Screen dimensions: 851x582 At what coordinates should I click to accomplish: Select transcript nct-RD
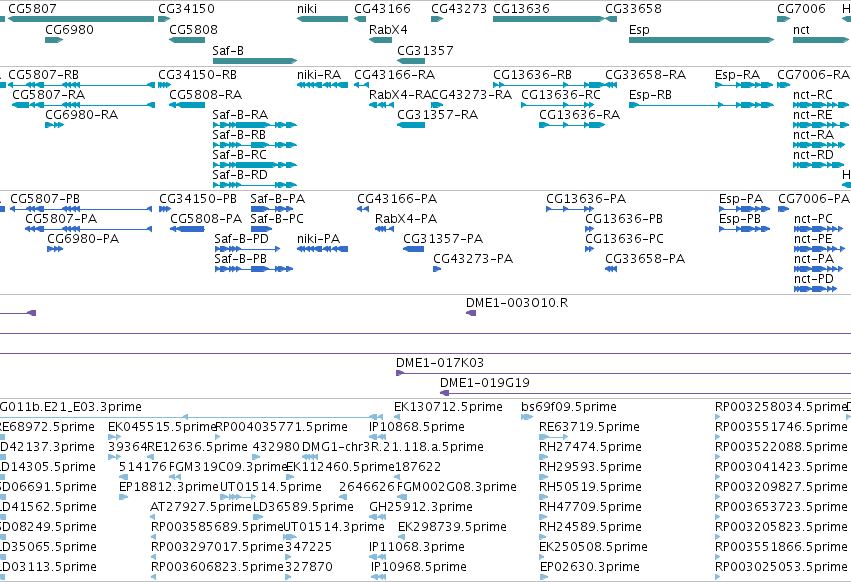point(819,165)
